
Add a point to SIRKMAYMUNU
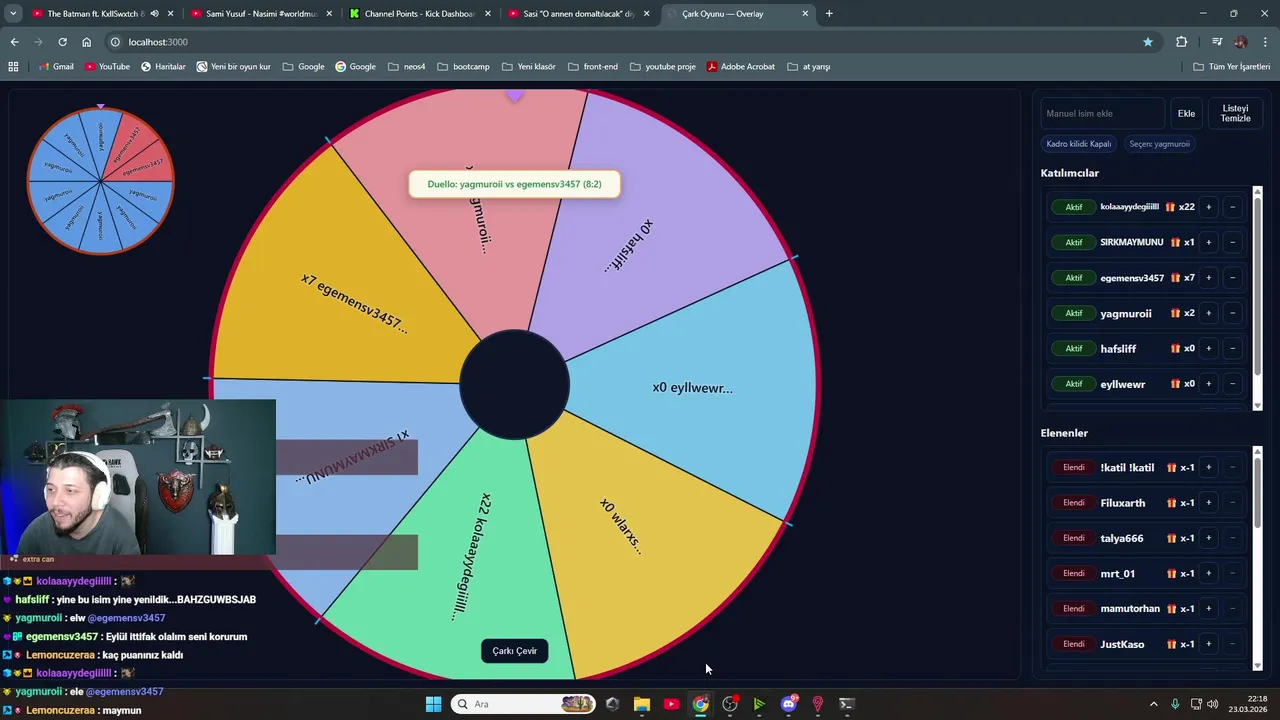point(1208,242)
